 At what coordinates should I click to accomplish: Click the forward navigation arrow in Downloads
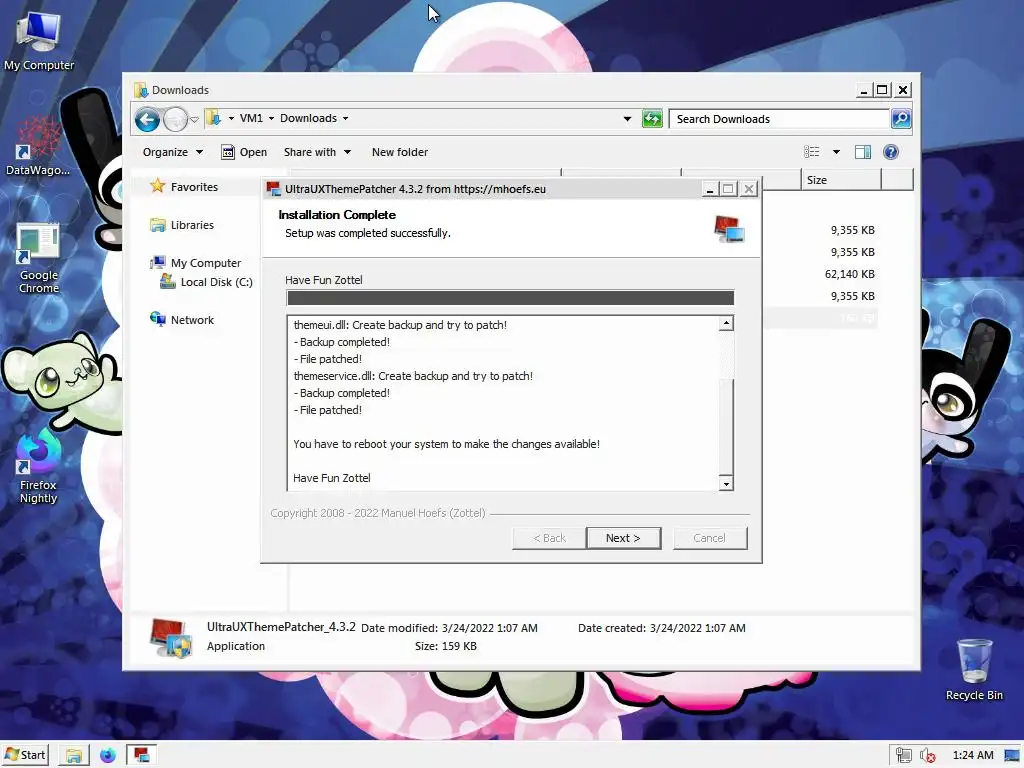click(175, 120)
